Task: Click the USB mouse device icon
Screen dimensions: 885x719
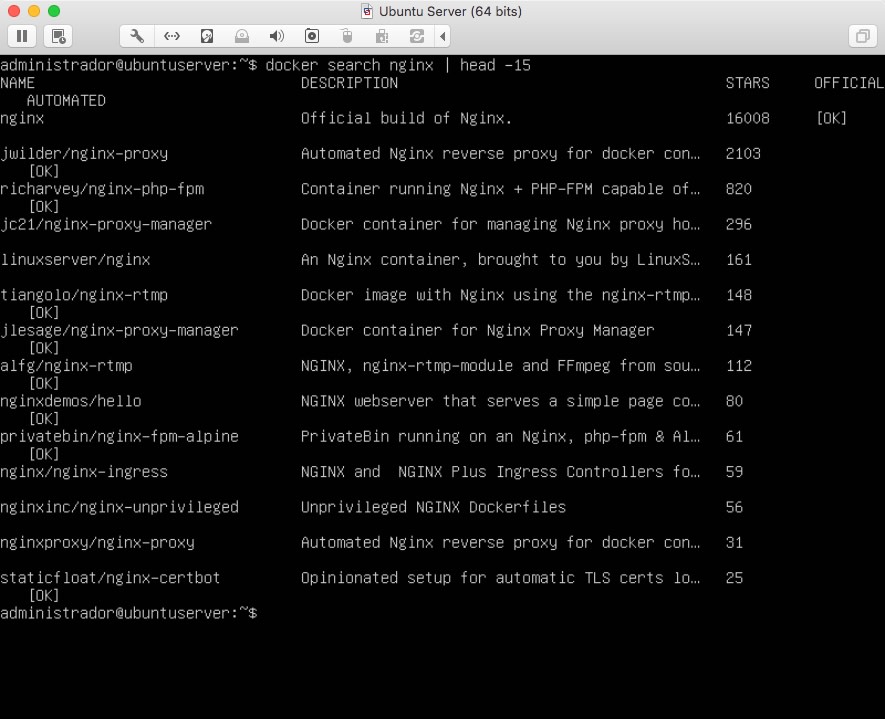Action: coord(347,37)
